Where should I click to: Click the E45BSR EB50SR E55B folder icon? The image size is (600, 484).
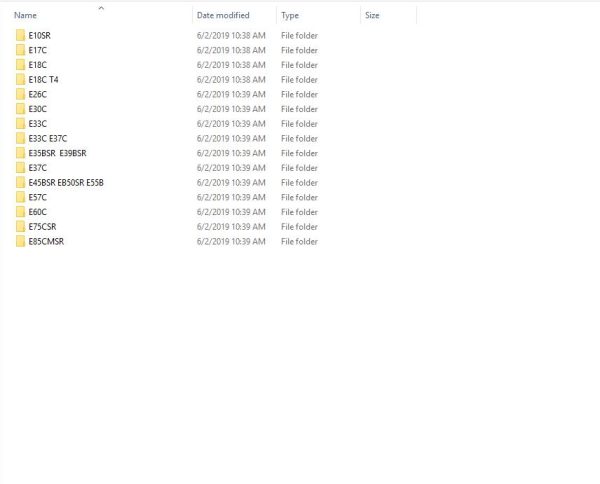coord(21,183)
